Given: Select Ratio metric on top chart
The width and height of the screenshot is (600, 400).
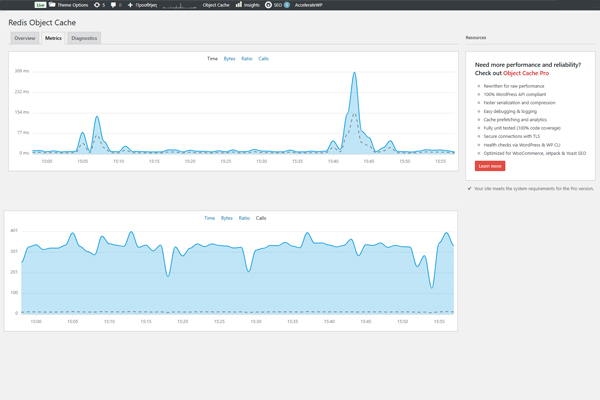Looking at the screenshot, I should [x=246, y=59].
